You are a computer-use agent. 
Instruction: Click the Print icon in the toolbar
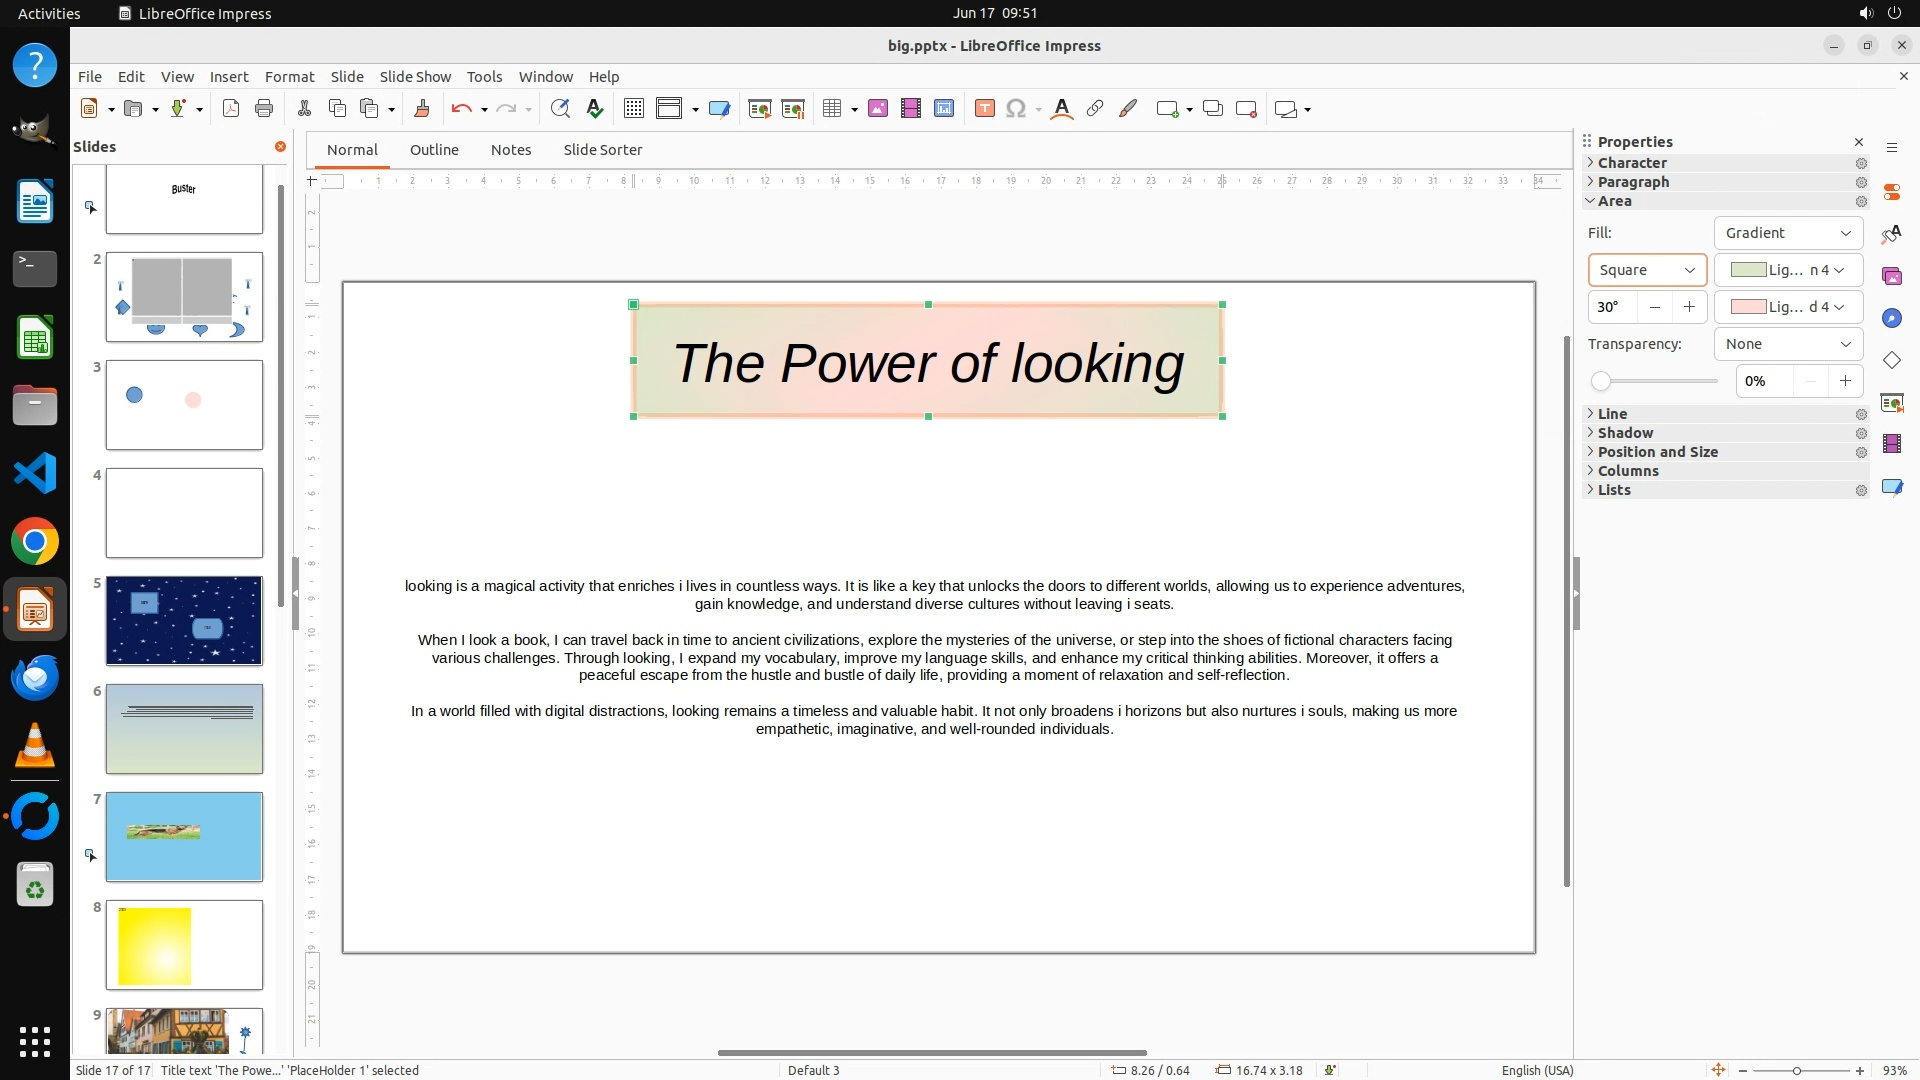(264, 109)
